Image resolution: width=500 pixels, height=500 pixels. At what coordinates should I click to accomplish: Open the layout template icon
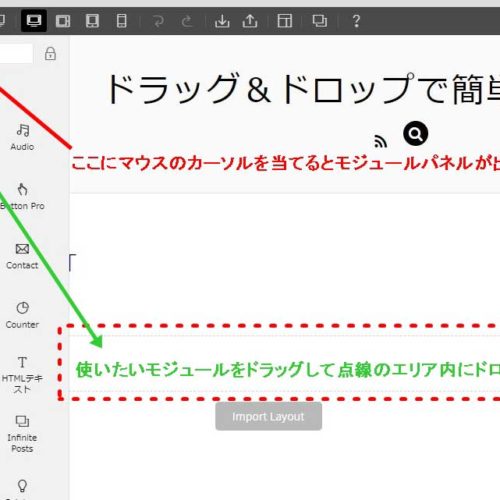[285, 21]
